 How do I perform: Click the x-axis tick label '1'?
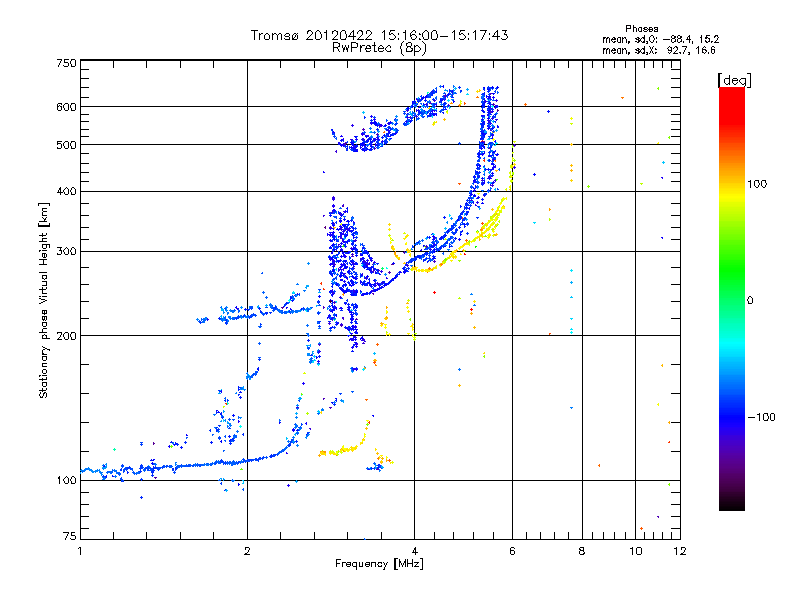[80, 551]
